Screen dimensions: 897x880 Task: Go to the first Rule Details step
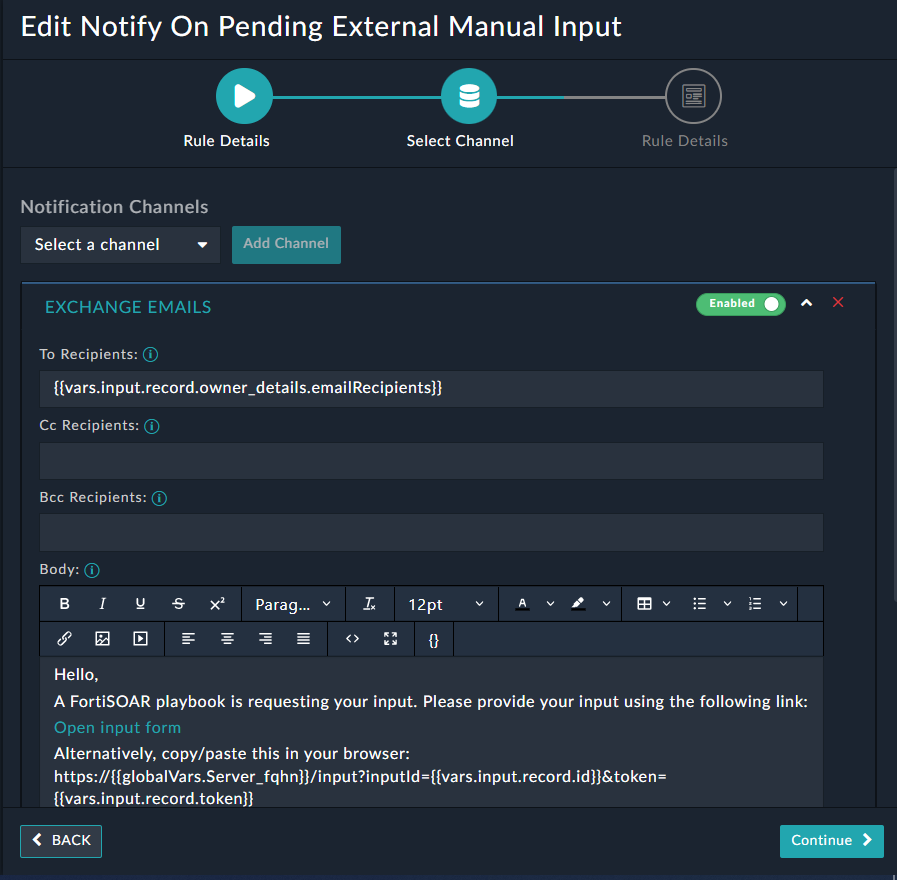click(x=244, y=96)
